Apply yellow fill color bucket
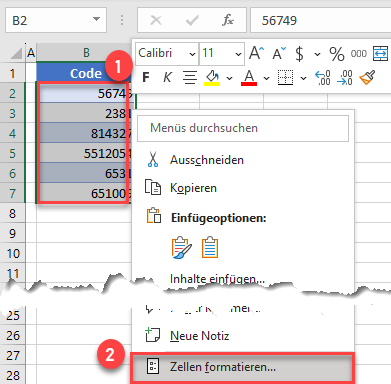 pyautogui.click(x=212, y=78)
